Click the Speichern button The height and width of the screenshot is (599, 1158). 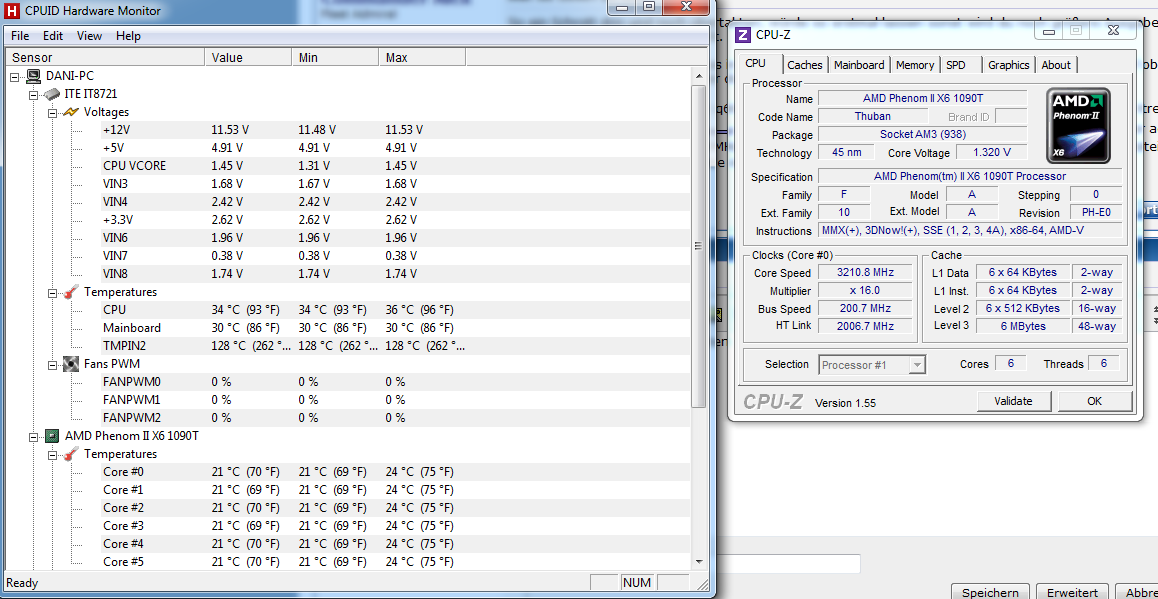pos(990,592)
